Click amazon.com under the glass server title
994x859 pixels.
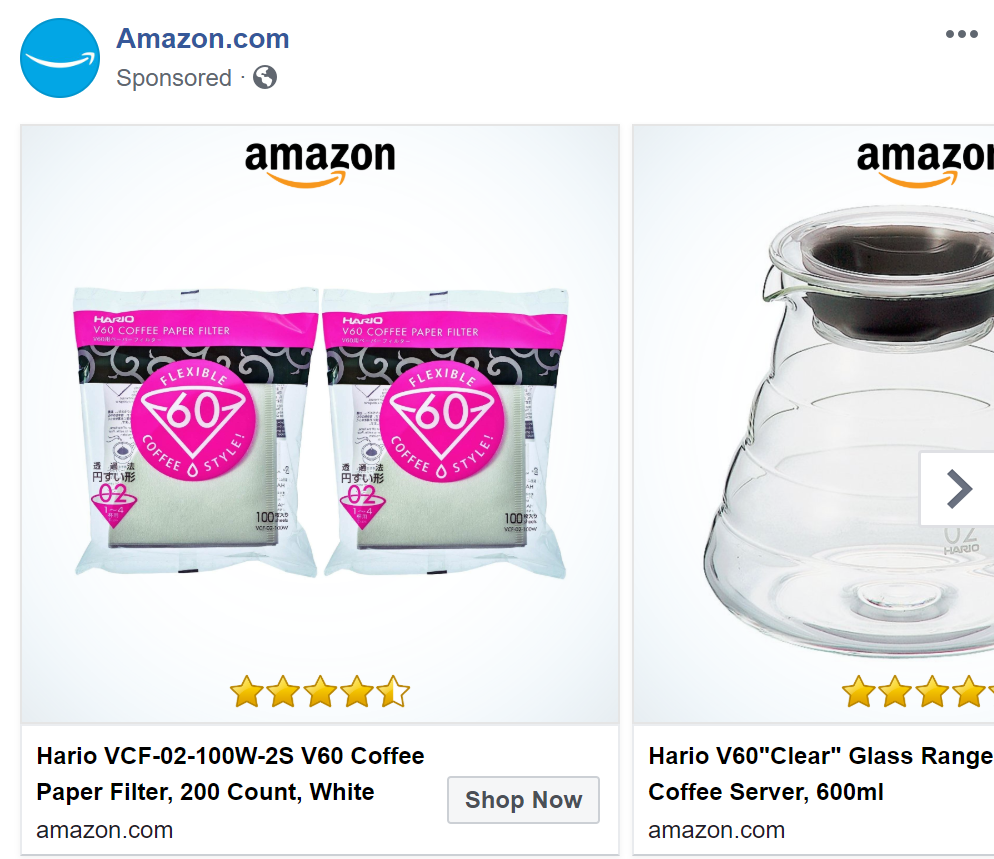[717, 830]
